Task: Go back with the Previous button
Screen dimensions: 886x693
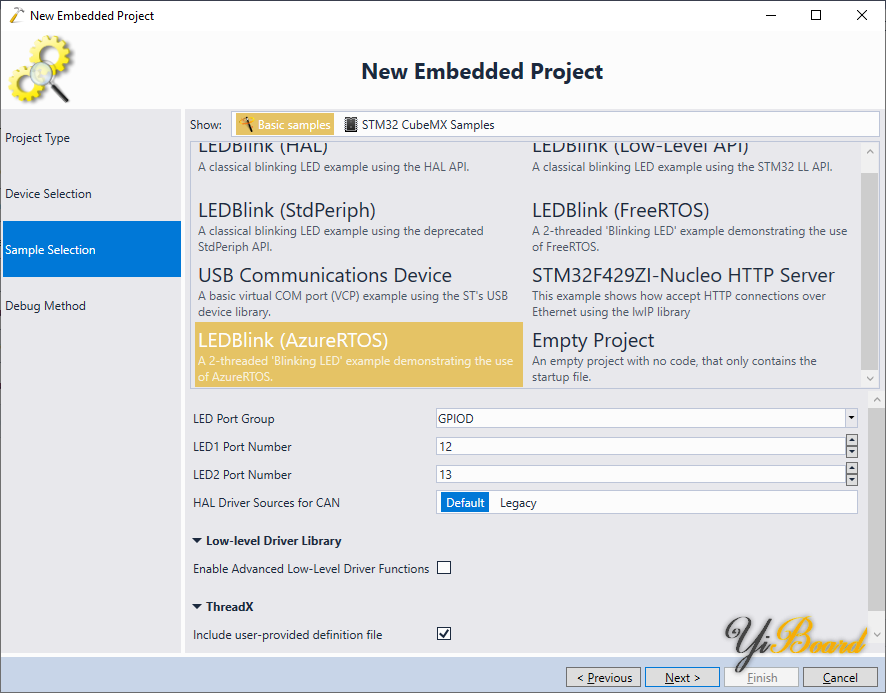Action: (x=603, y=677)
